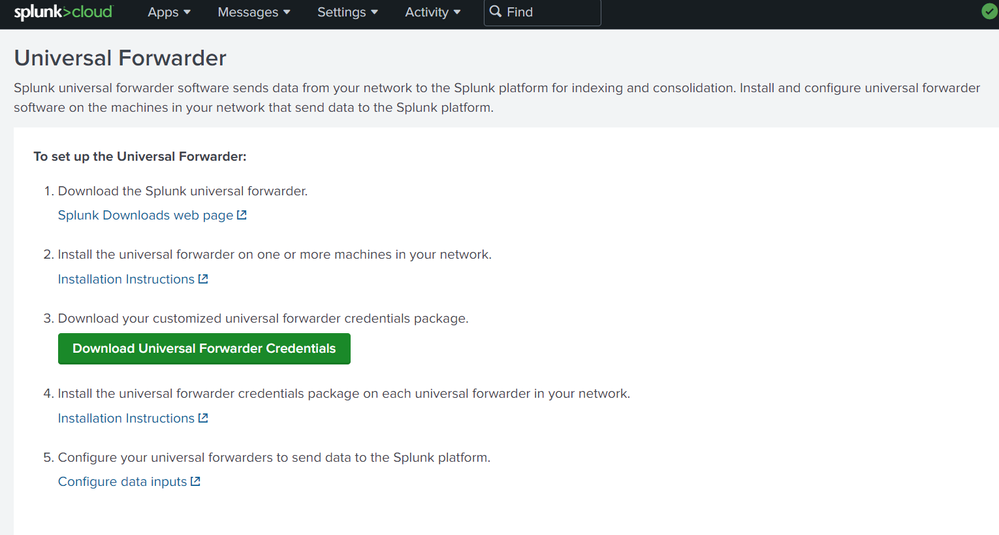Viewport: 999px width, 535px height.
Task: Open the Apps dropdown menu
Action: click(169, 12)
